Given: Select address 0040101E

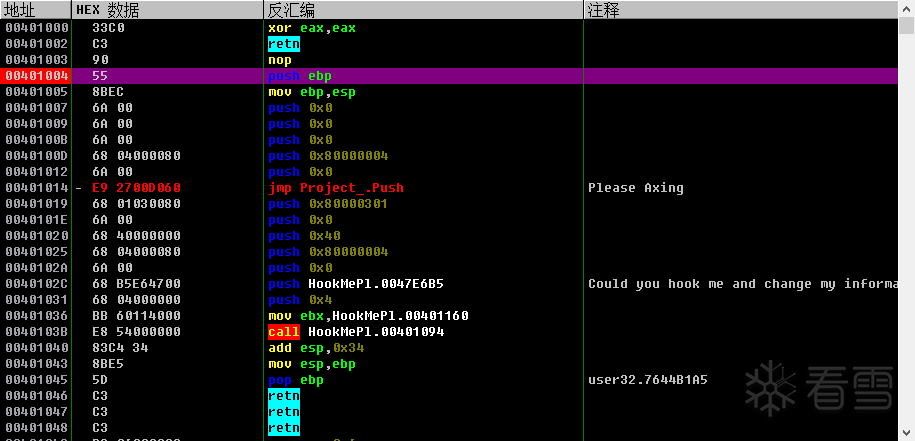Looking at the screenshot, I should pyautogui.click(x=37, y=220).
